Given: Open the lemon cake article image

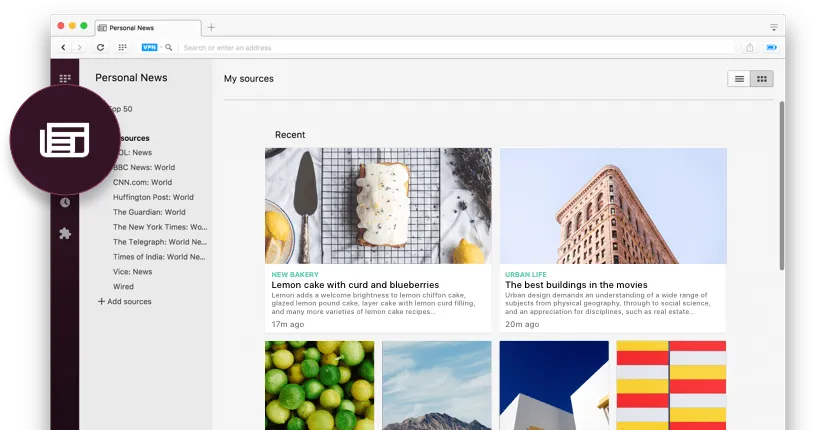Looking at the screenshot, I should [x=378, y=206].
